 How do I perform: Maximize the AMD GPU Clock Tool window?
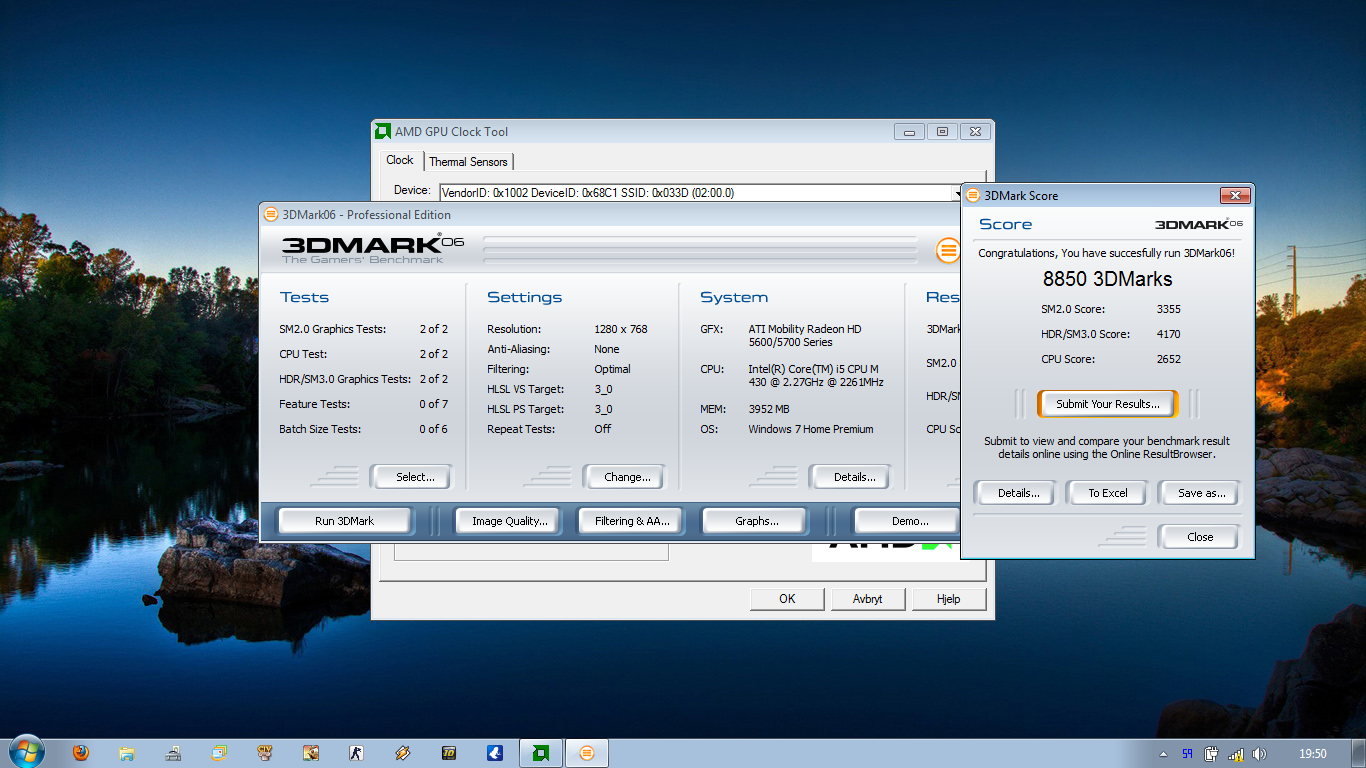click(942, 131)
